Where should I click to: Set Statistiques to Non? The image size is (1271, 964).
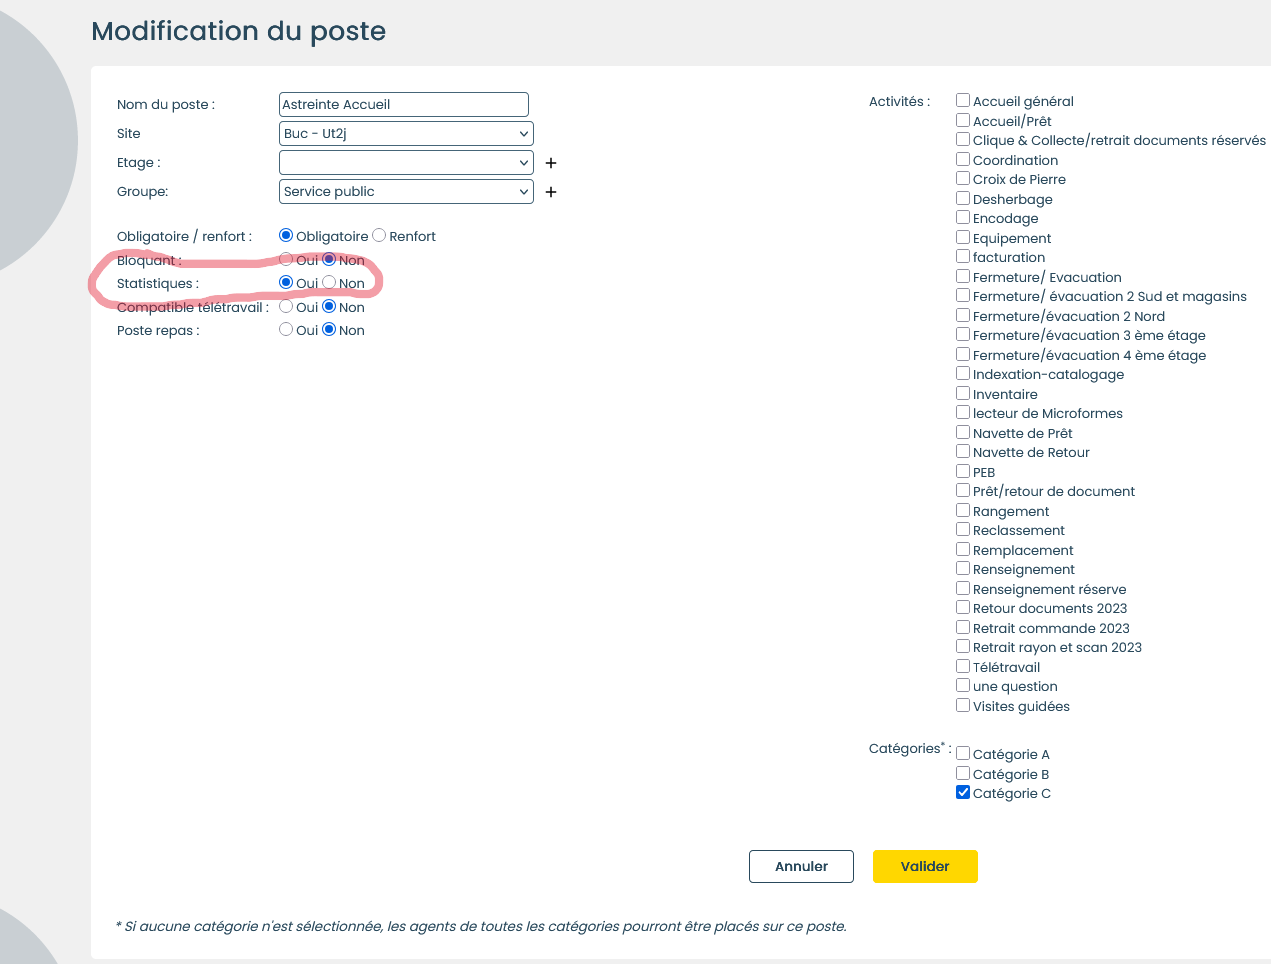click(329, 283)
